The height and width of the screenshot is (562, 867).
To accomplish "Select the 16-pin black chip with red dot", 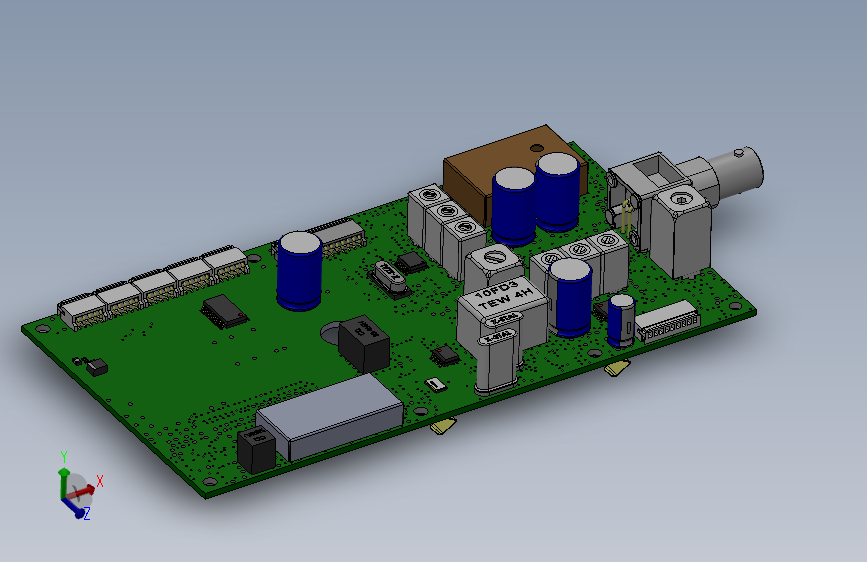I will [x=224, y=312].
